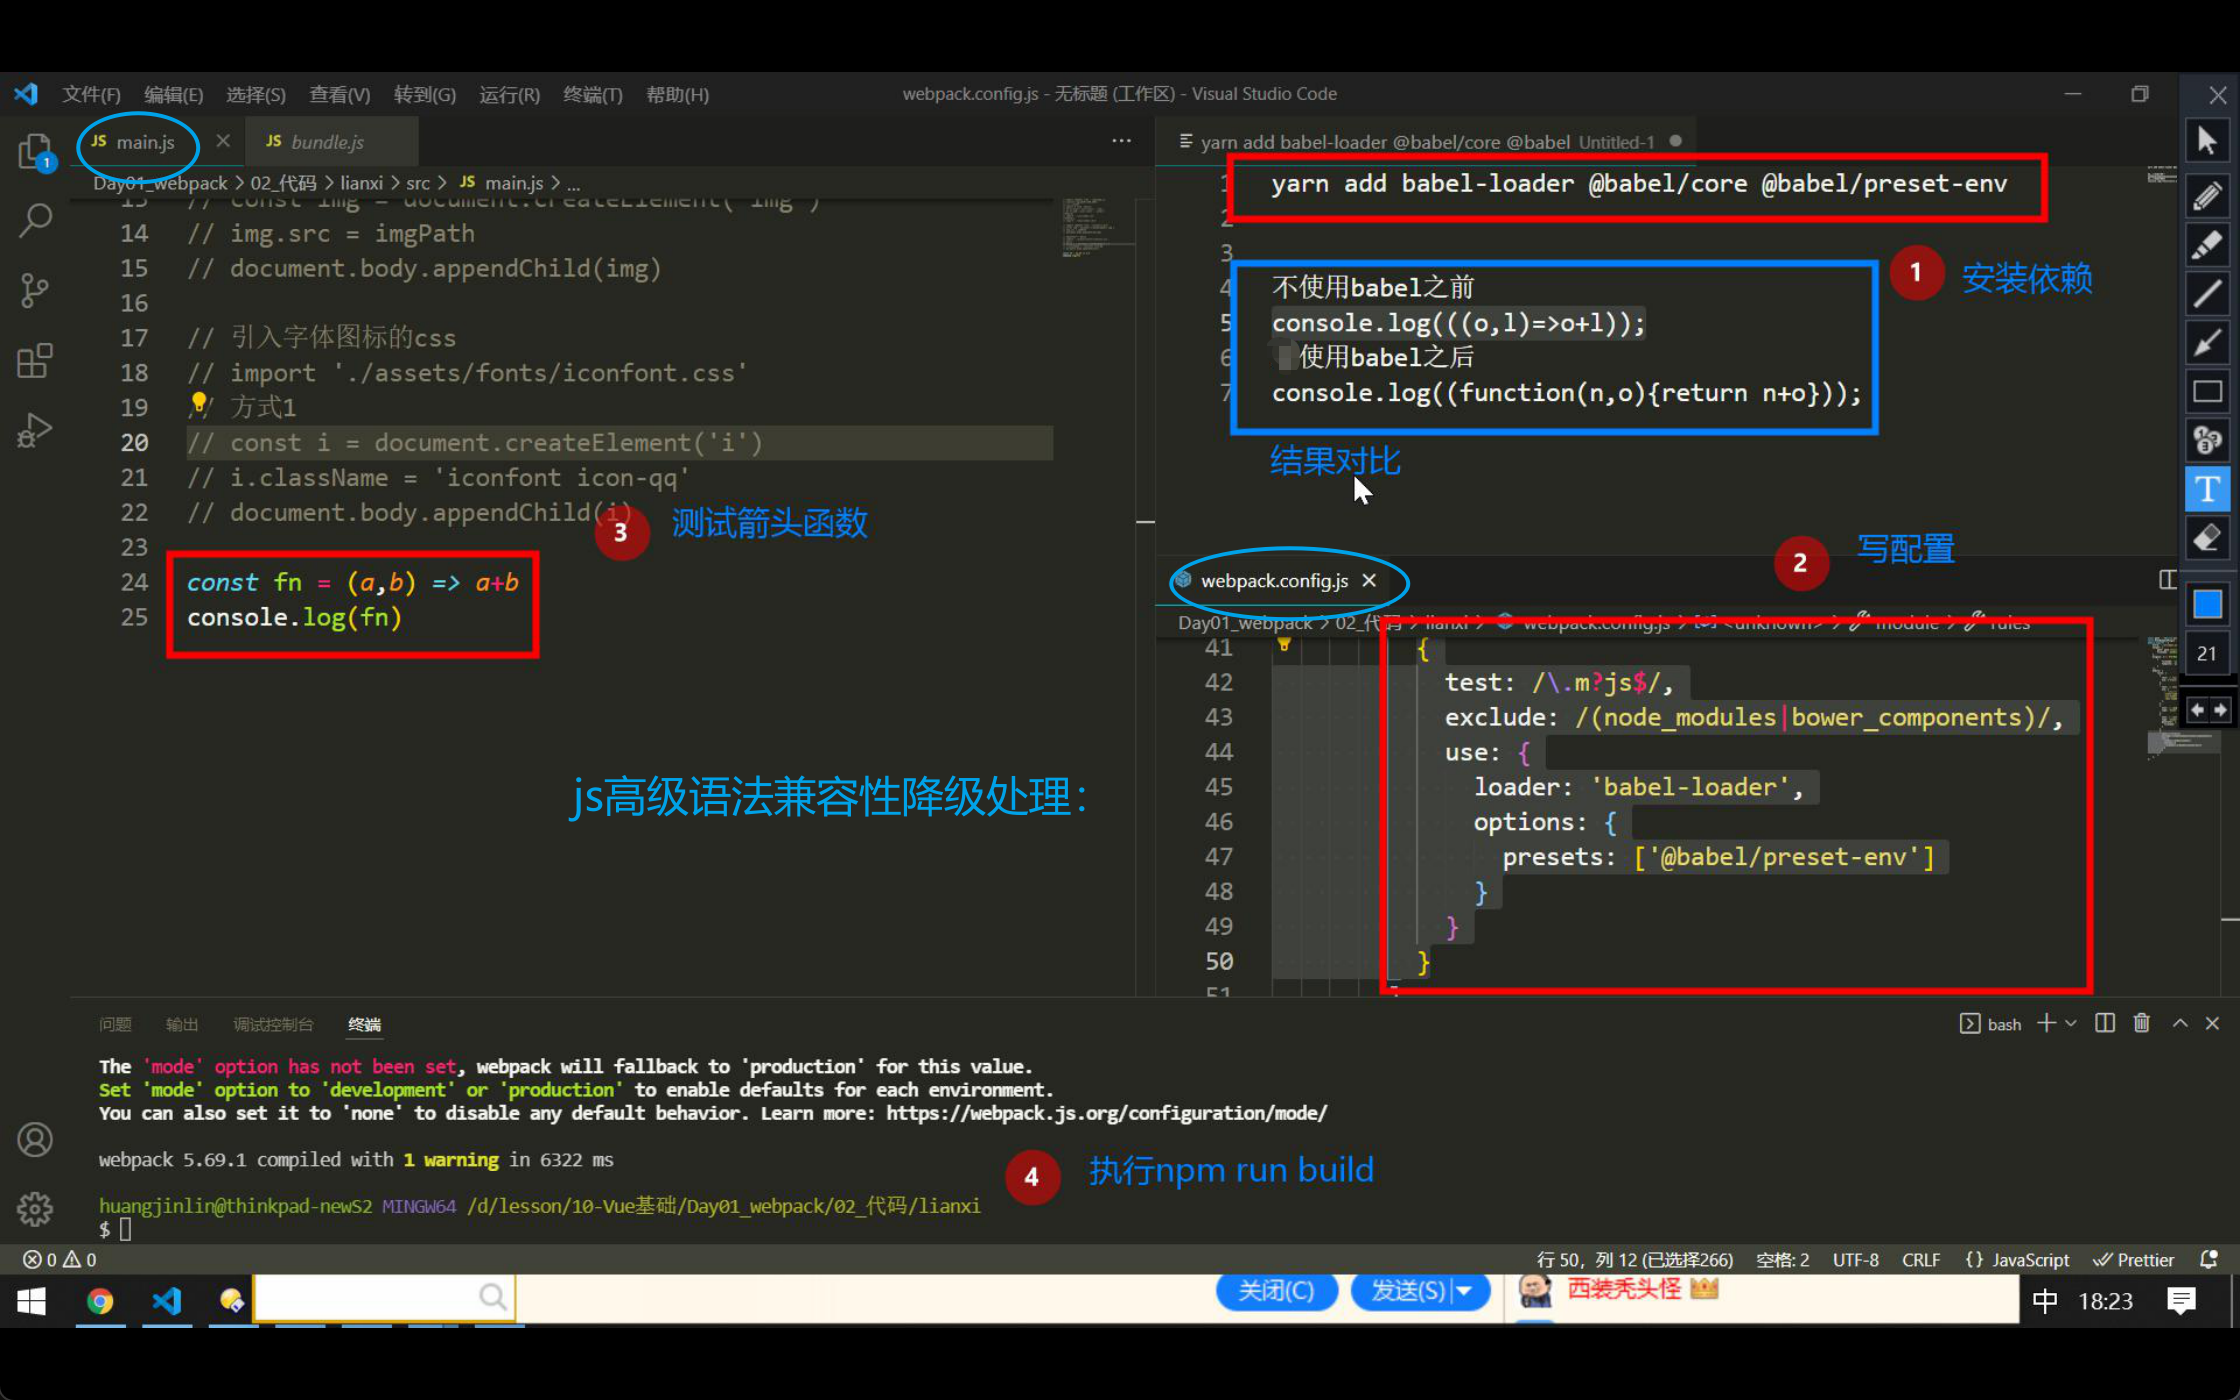The height and width of the screenshot is (1400, 2240).
Task: Select the brush annotation tool
Action: tap(2207, 342)
